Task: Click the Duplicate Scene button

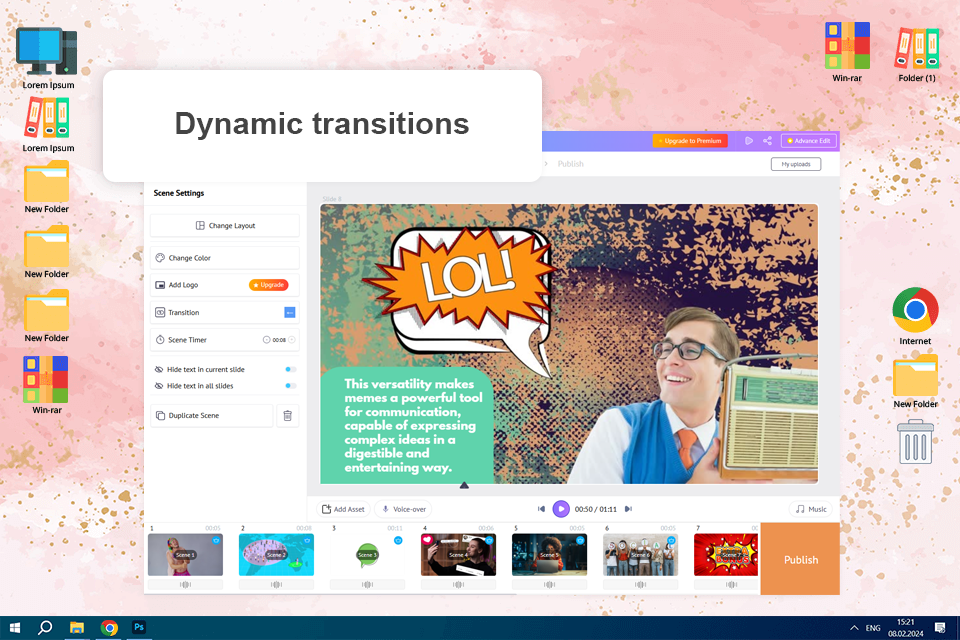Action: 211,415
